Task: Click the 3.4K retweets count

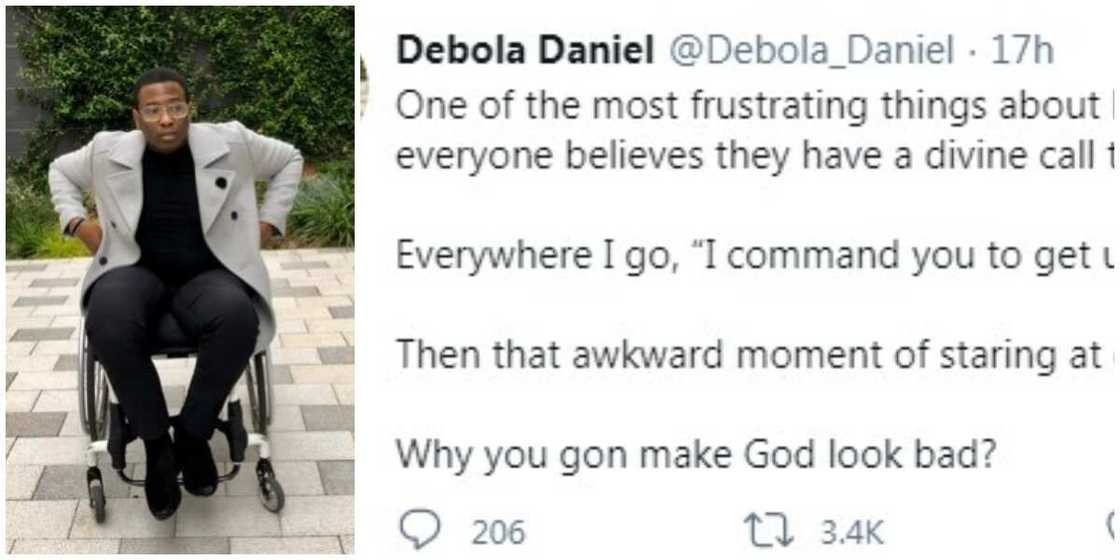Action: (x=850, y=531)
